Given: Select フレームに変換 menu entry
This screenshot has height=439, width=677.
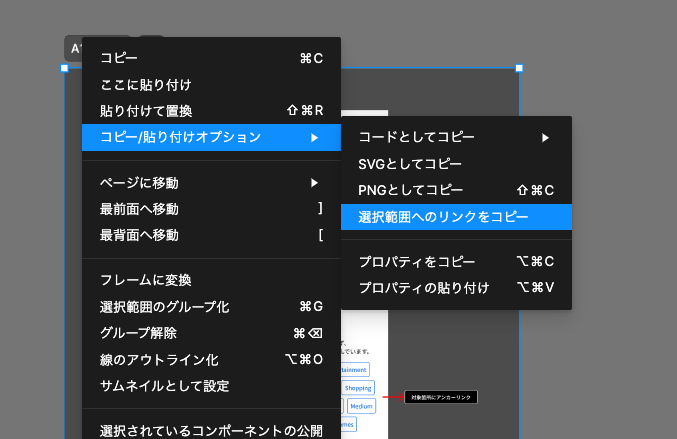Looking at the screenshot, I should [211, 280].
